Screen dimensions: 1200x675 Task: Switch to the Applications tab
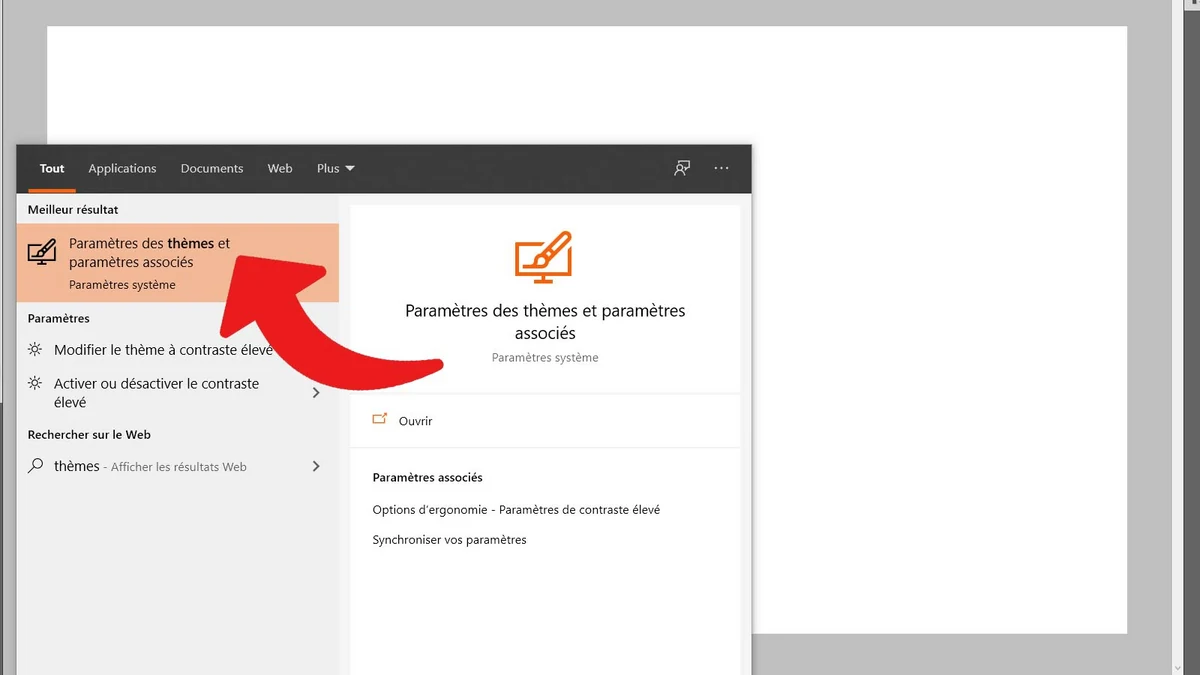click(122, 168)
